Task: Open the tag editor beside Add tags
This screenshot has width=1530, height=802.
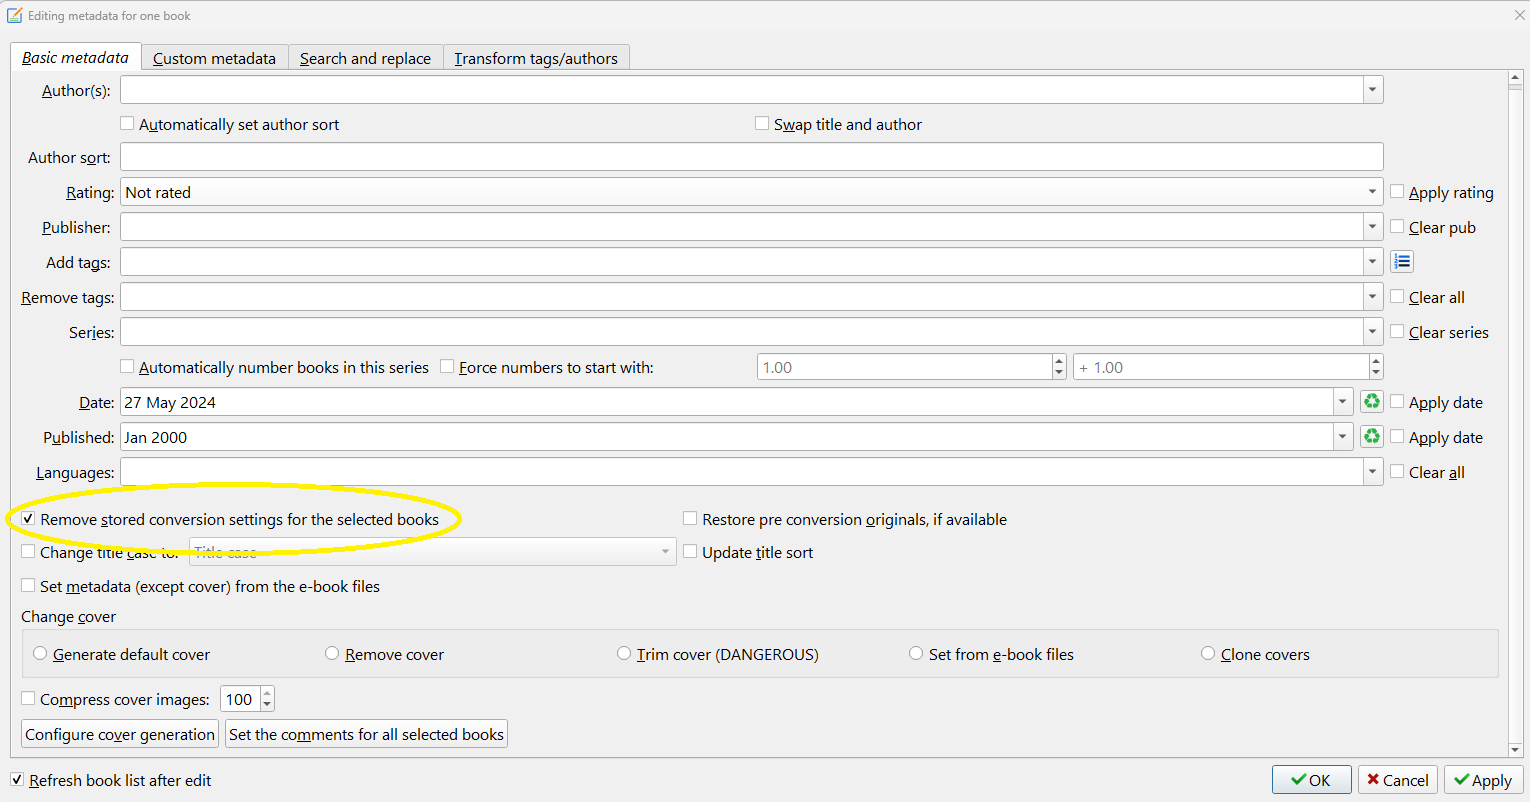Action: click(x=1402, y=262)
